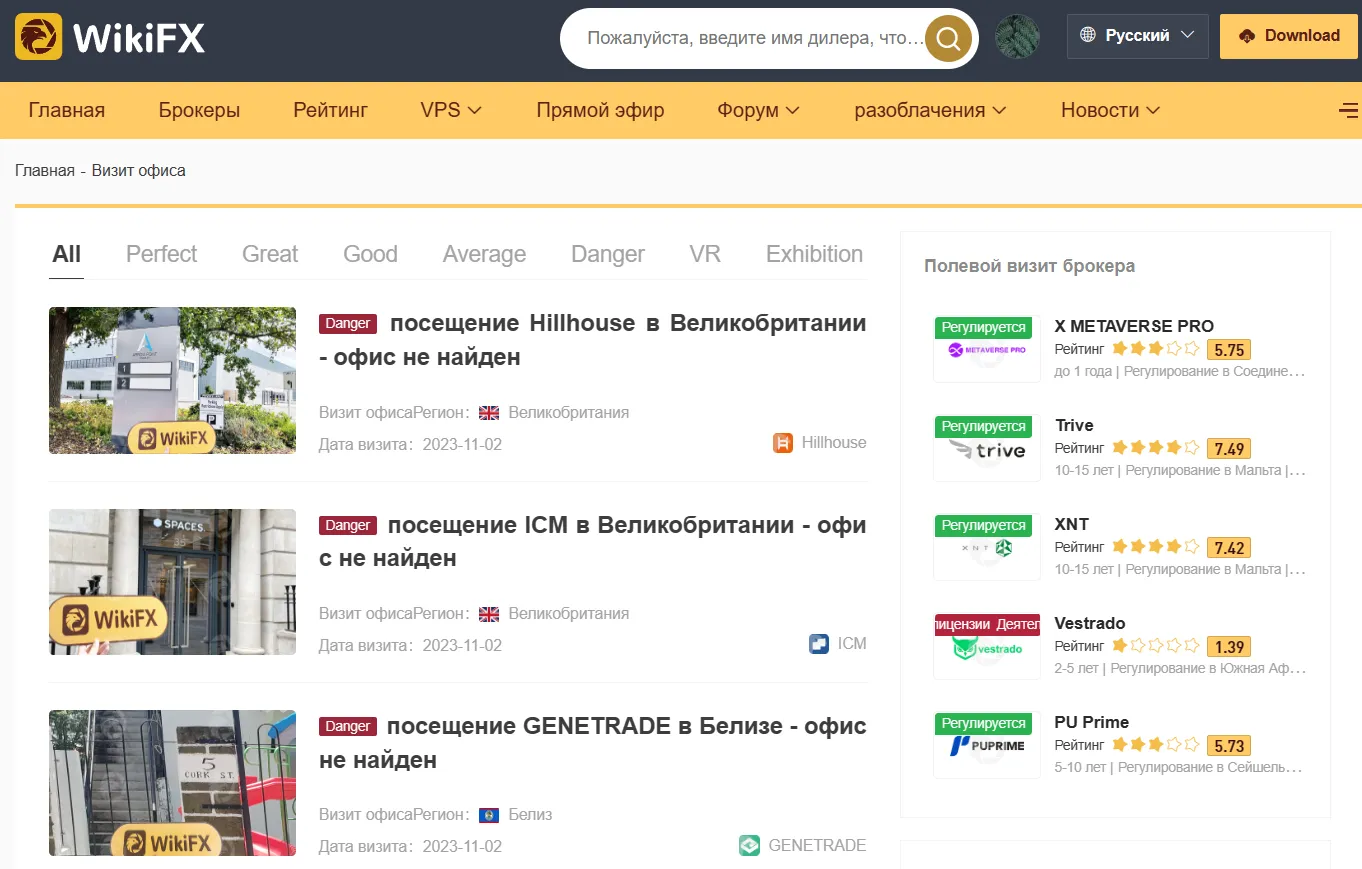This screenshot has height=869, width=1362.
Task: Open the Прямой эфир navigation item
Action: click(x=600, y=110)
